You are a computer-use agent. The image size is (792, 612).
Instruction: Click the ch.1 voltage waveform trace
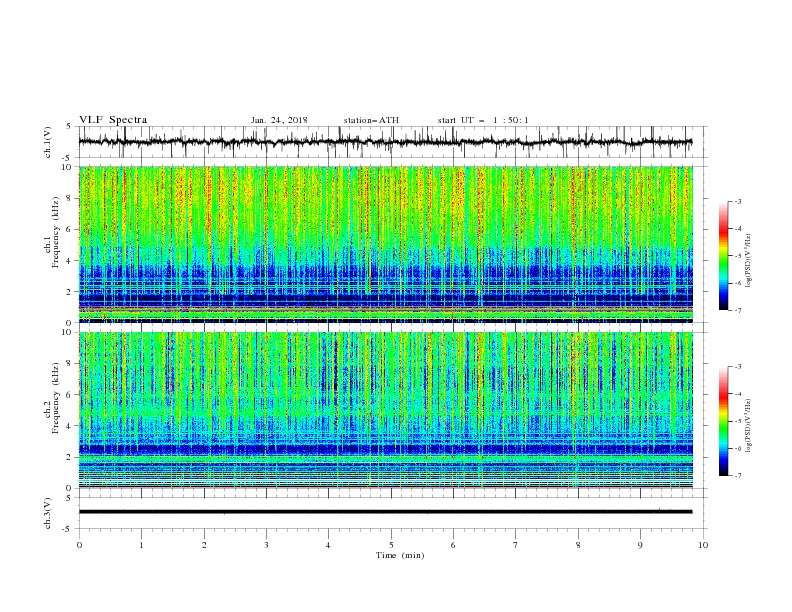pyautogui.click(x=385, y=142)
